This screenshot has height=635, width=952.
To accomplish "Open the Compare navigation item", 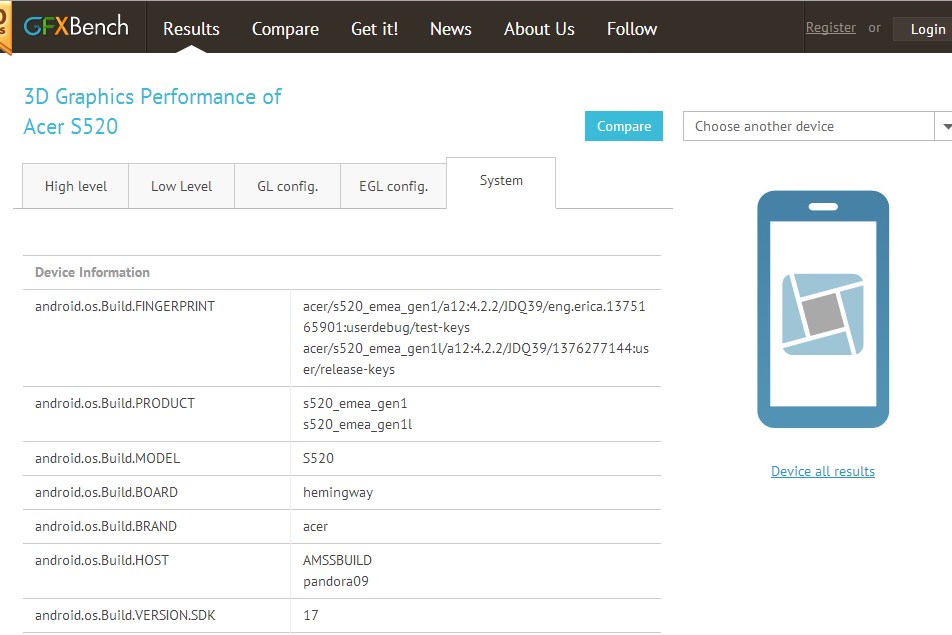I will (285, 29).
